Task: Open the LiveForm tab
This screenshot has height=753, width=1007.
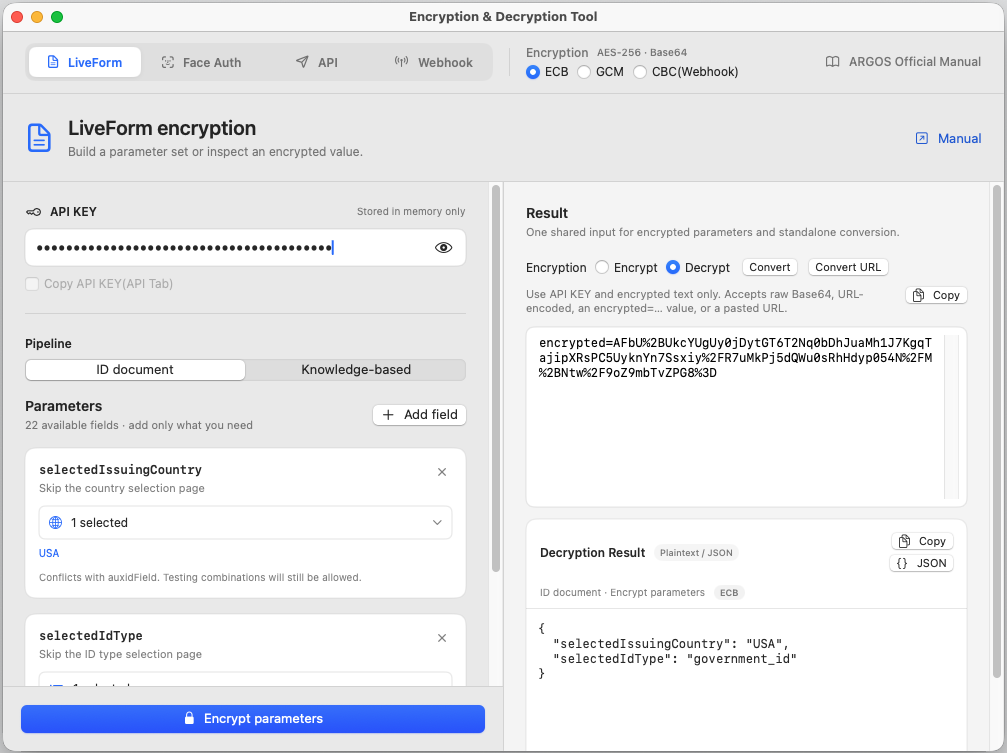Action: 85,62
